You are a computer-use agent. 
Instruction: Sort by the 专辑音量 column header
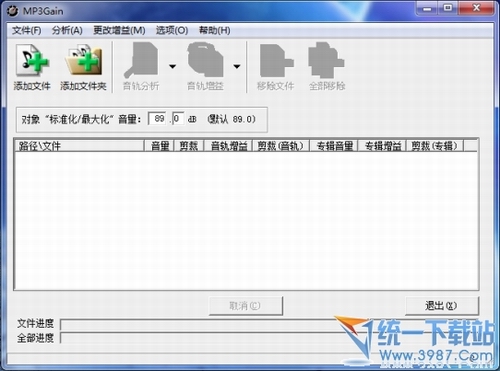pos(334,146)
